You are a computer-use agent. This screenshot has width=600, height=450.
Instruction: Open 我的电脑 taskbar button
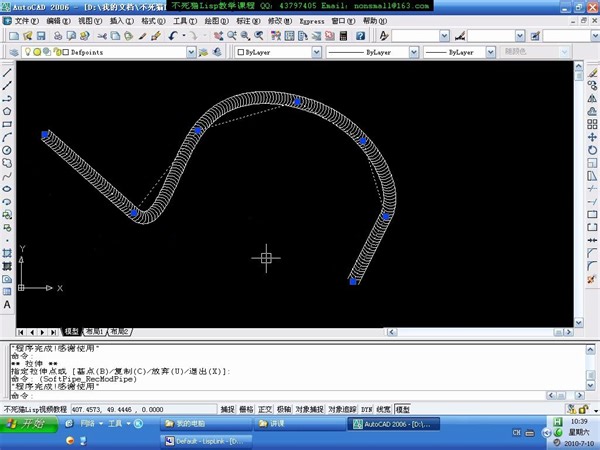pyautogui.click(x=205, y=424)
